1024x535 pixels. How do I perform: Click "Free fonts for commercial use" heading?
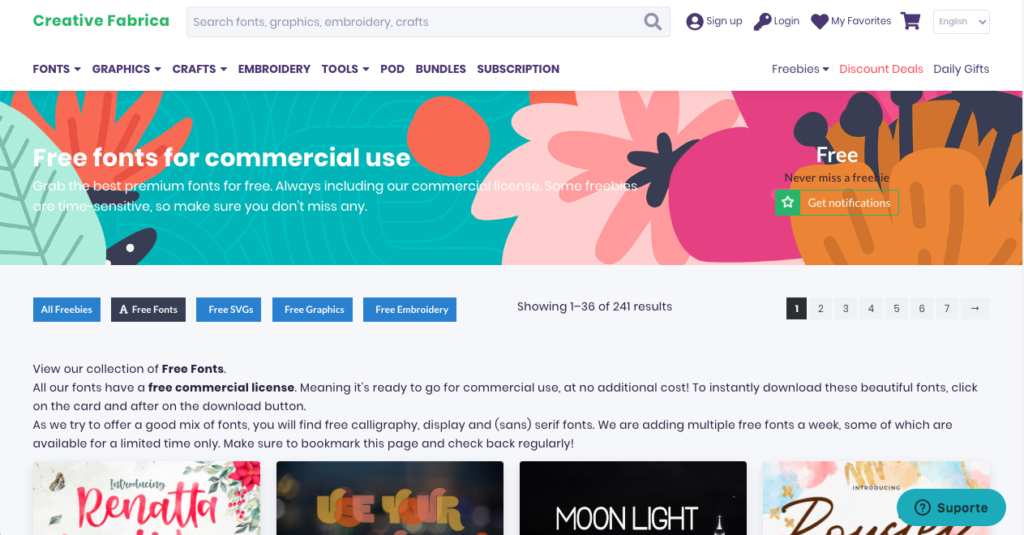pos(221,157)
